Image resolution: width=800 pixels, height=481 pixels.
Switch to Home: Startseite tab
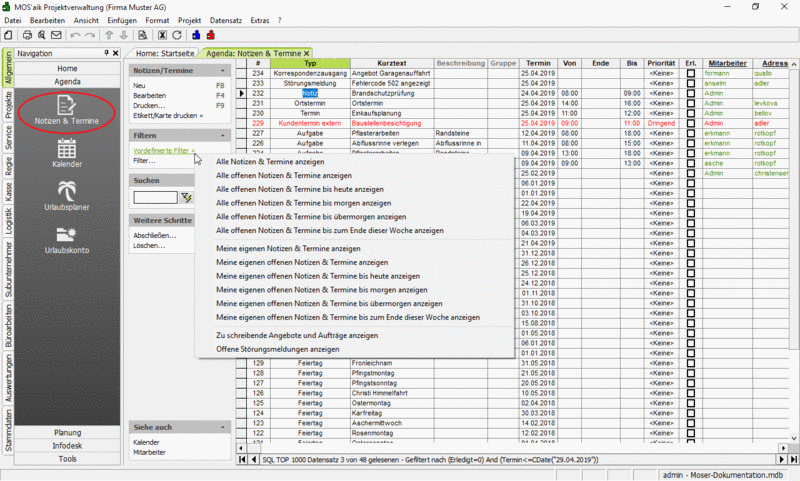(165, 54)
